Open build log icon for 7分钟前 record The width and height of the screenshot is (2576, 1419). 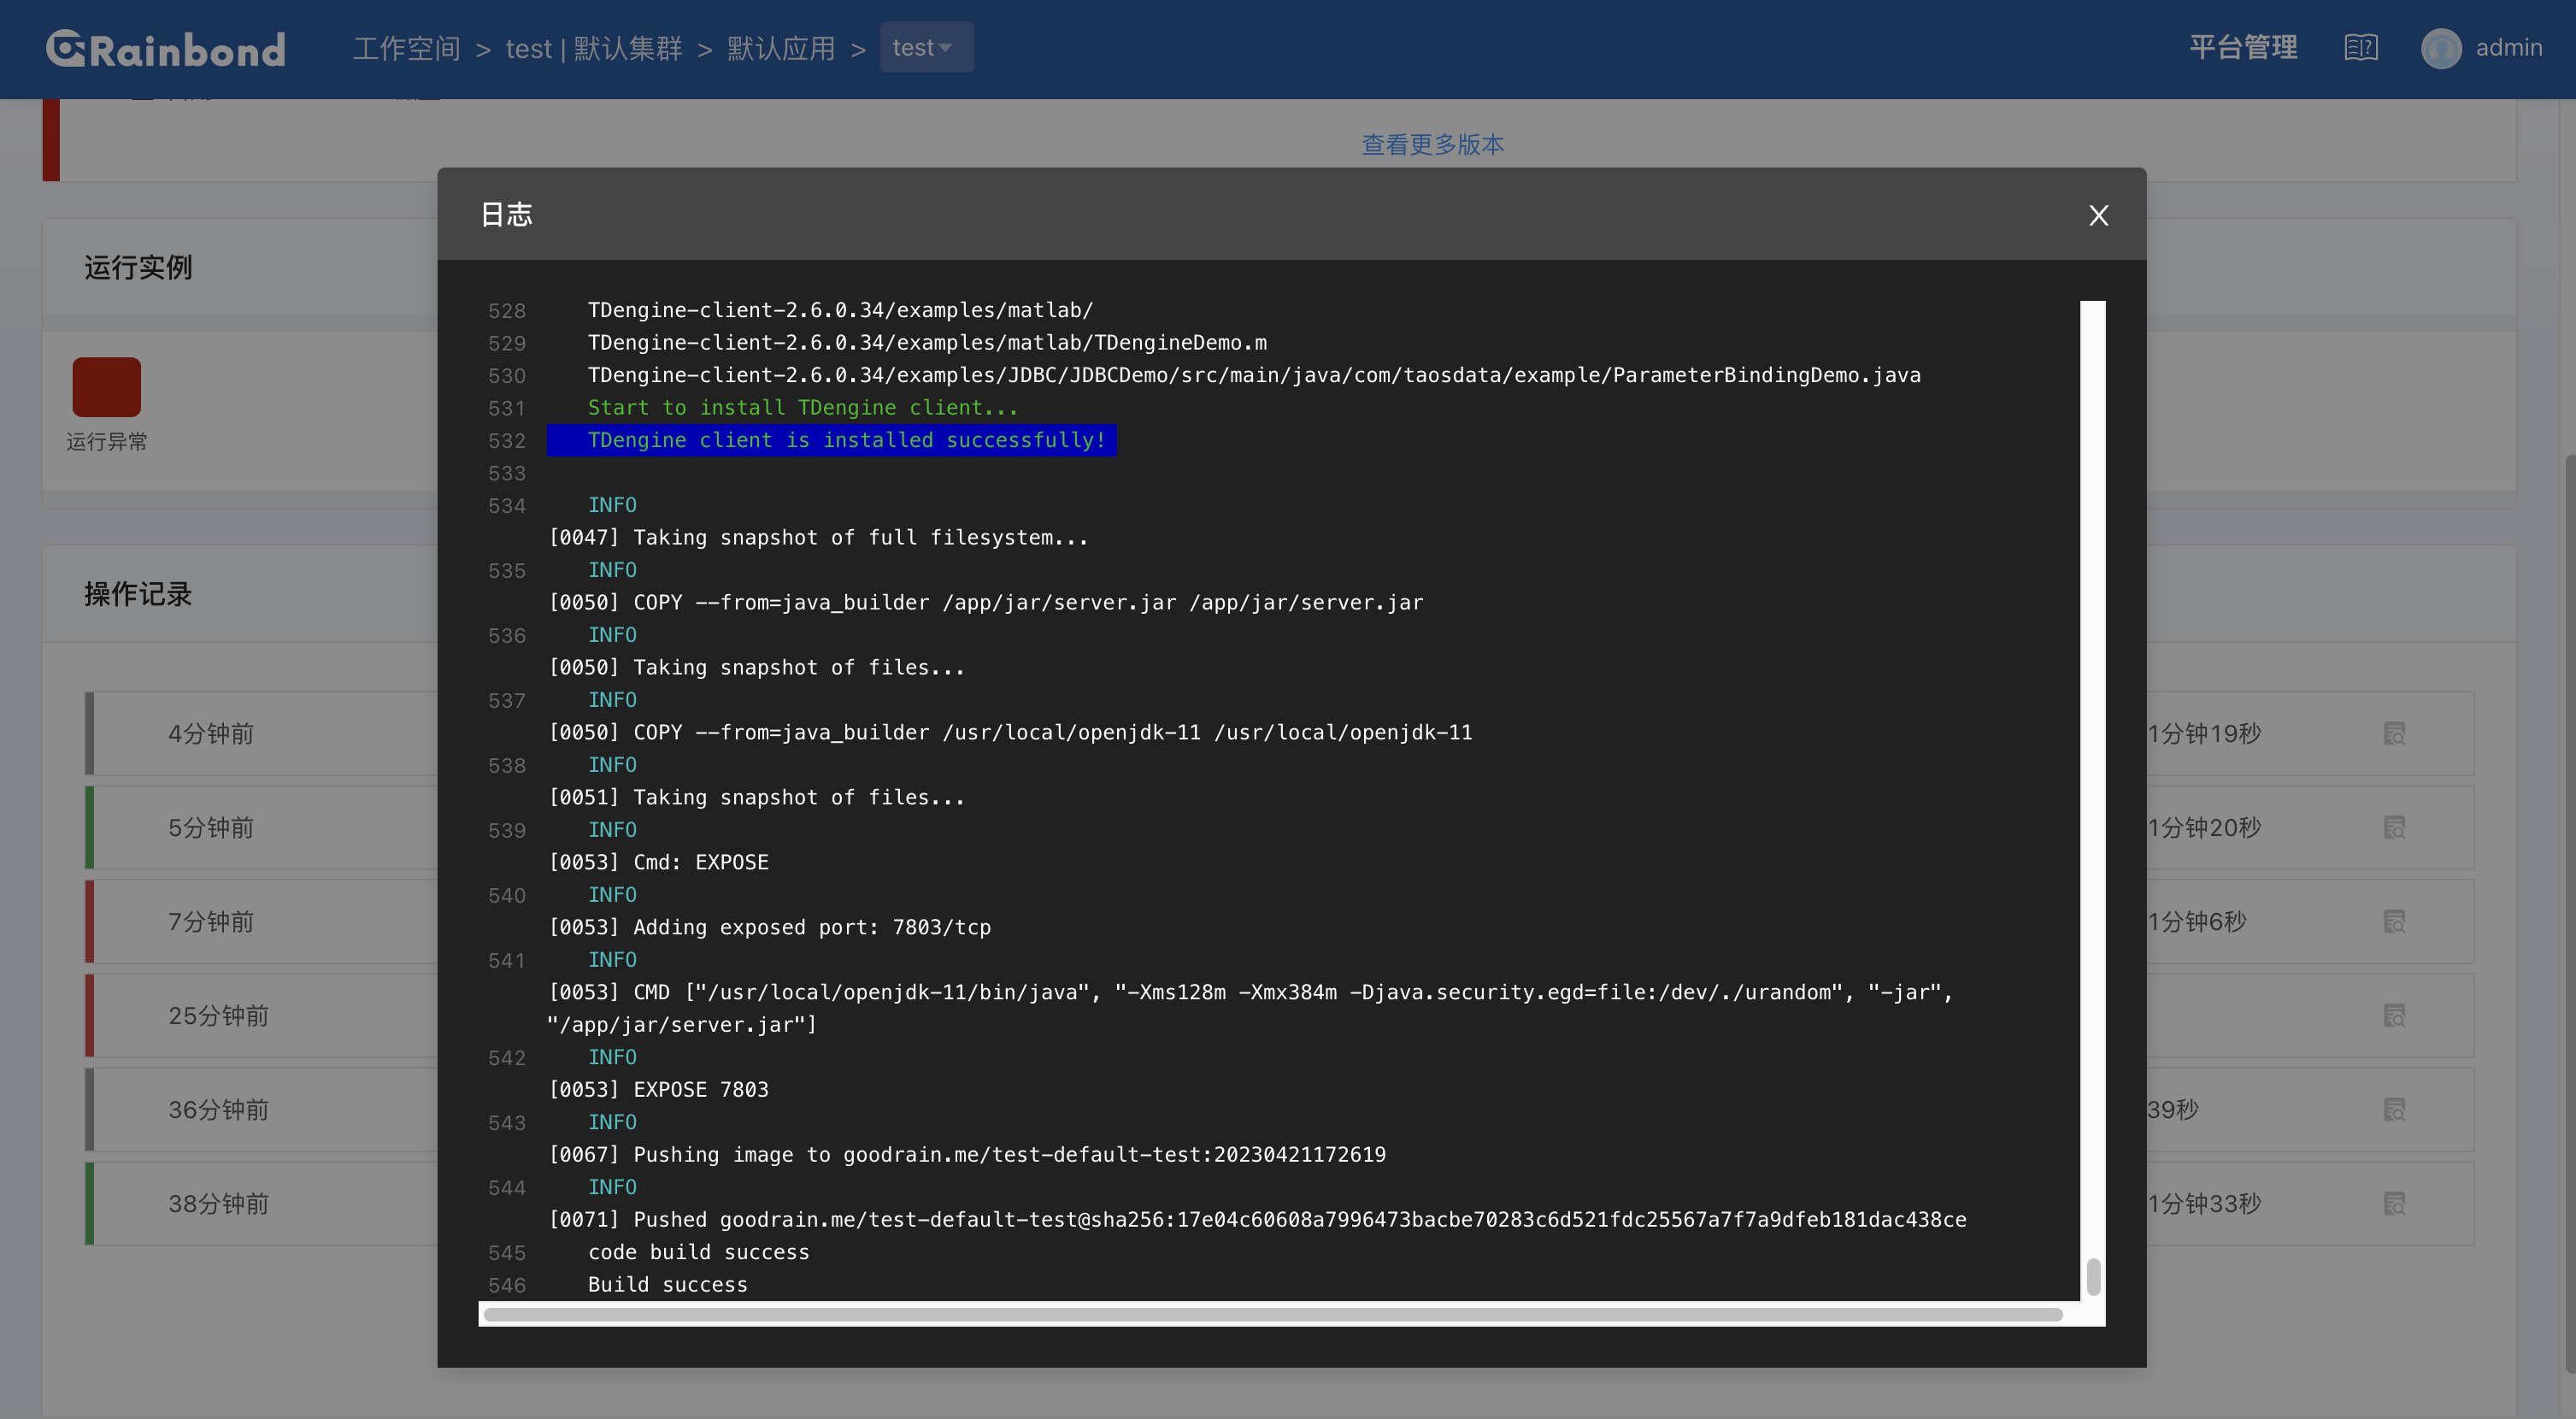[2396, 921]
